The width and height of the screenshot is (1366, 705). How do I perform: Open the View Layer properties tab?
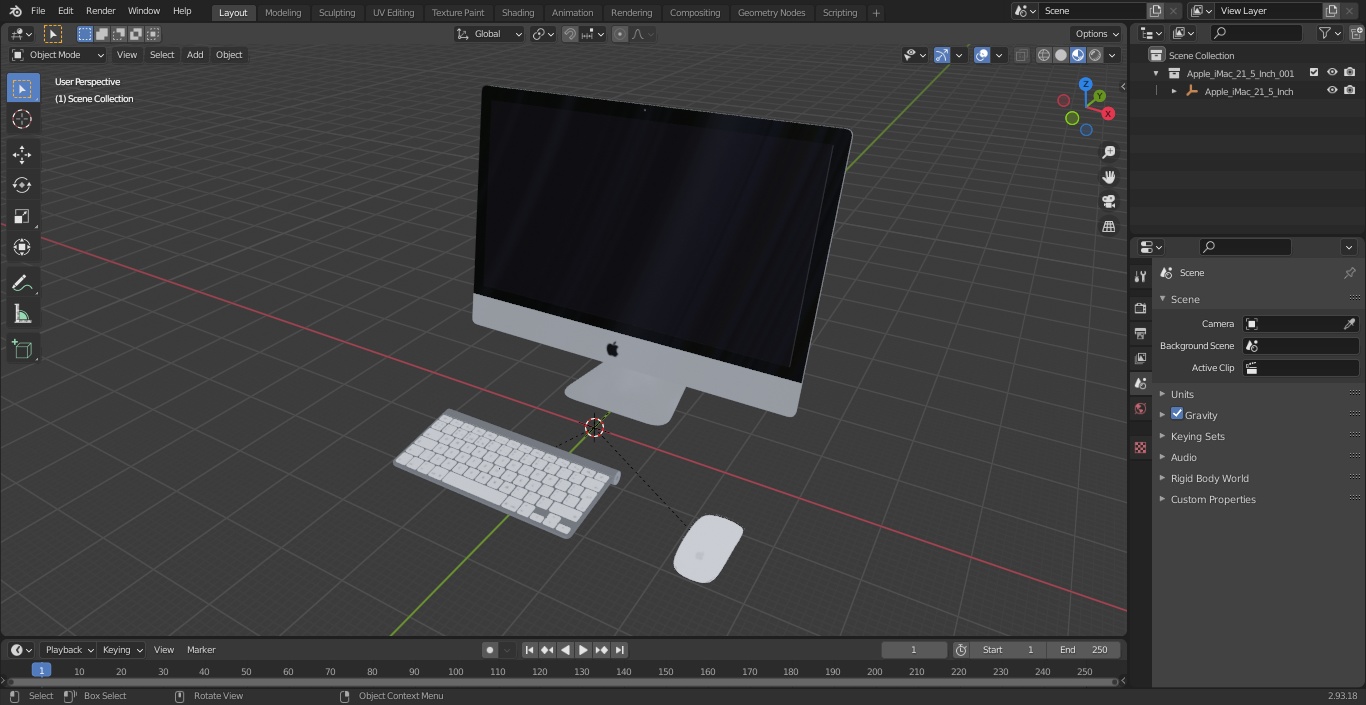[x=1140, y=358]
